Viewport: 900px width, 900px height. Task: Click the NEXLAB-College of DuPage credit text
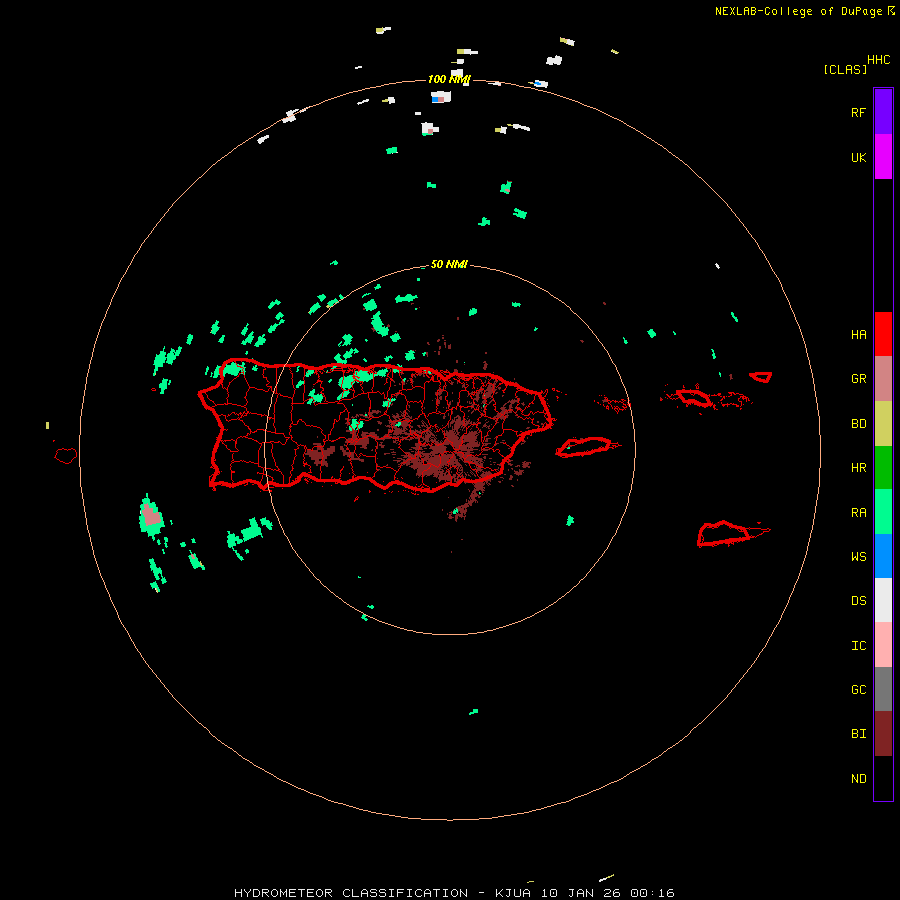(798, 11)
